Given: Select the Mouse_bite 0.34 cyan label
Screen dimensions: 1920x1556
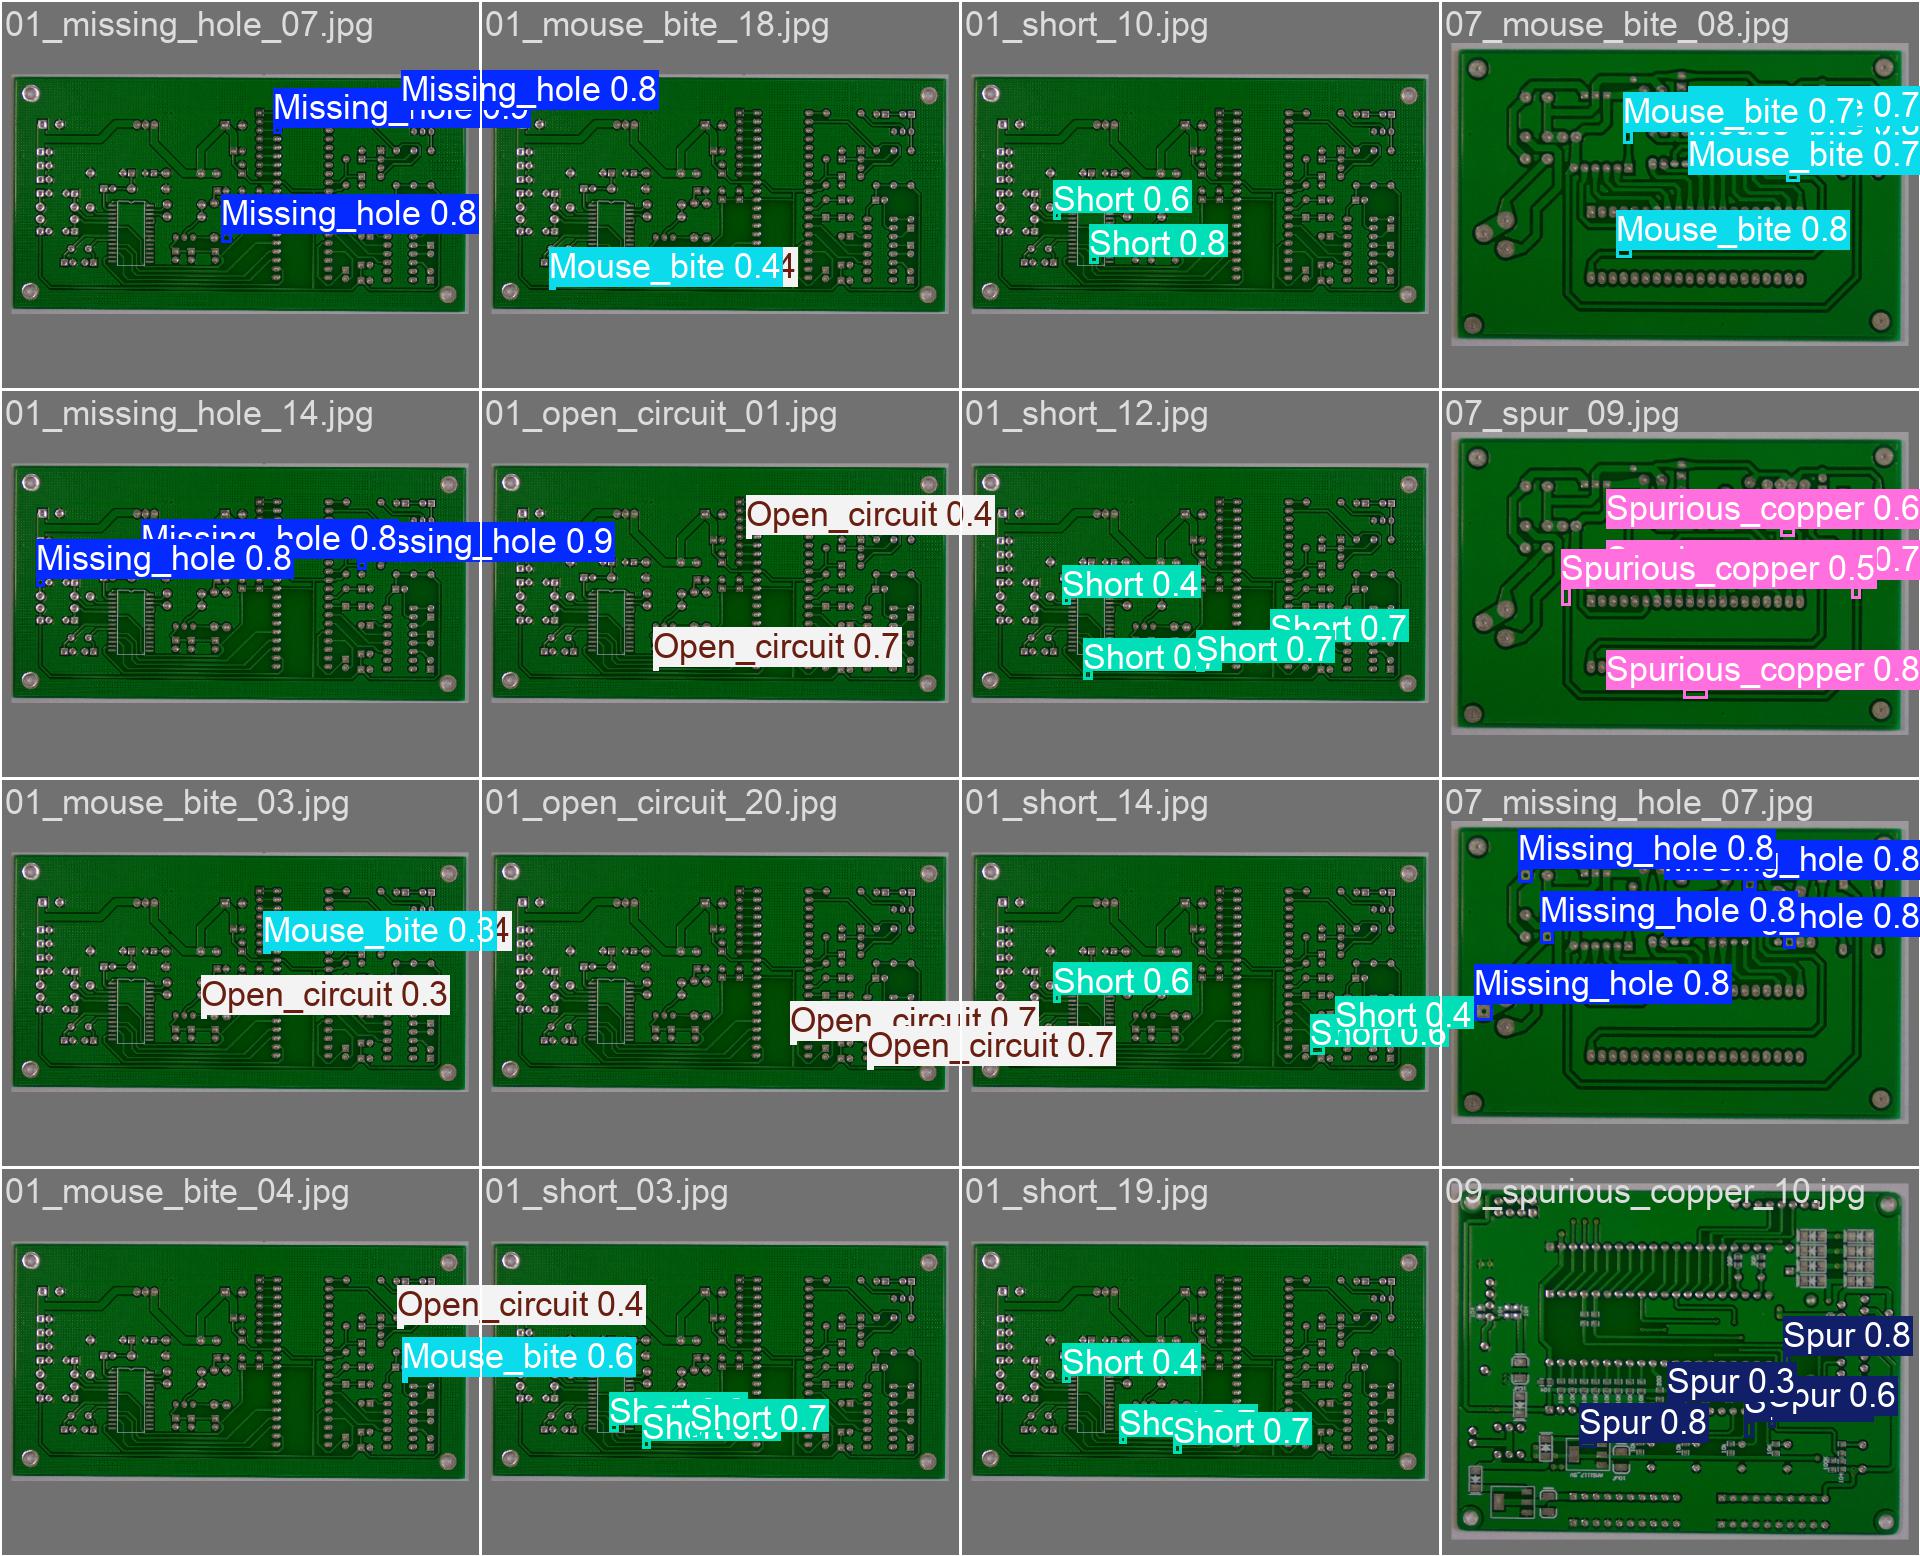Looking at the screenshot, I should 386,932.
